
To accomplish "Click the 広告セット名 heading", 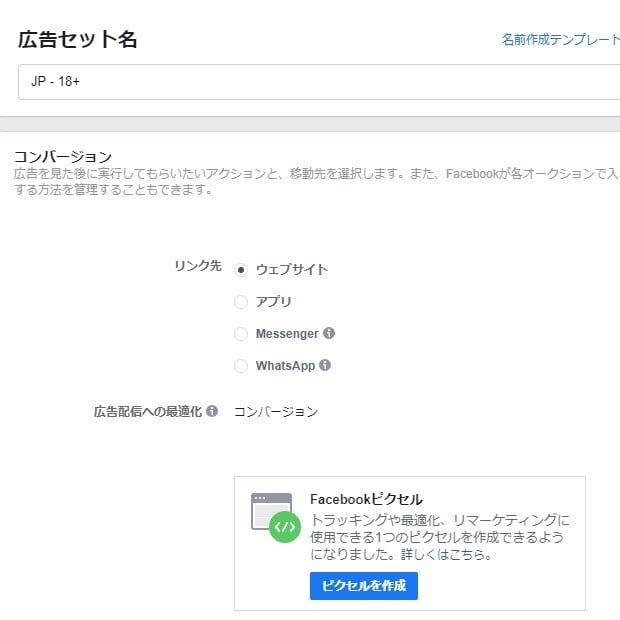I will [78, 40].
